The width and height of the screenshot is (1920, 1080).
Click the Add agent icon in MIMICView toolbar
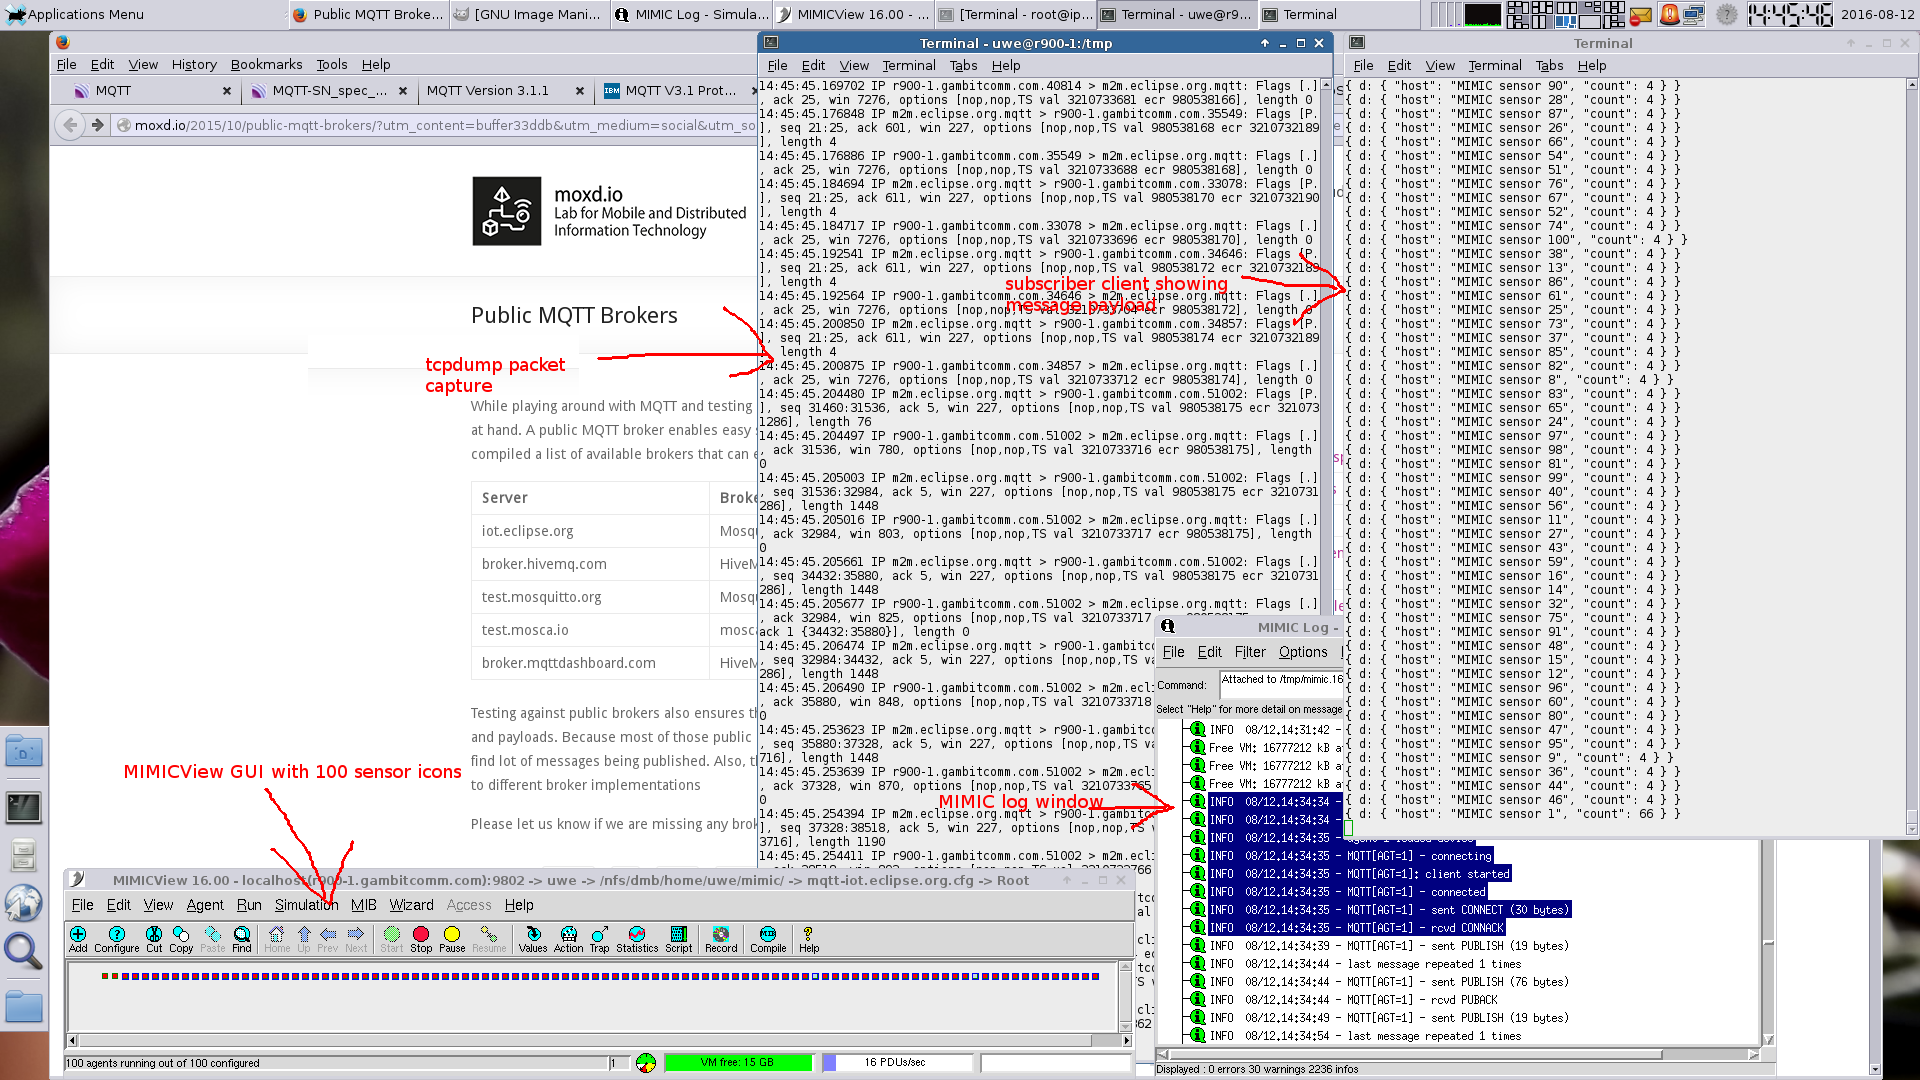click(78, 939)
